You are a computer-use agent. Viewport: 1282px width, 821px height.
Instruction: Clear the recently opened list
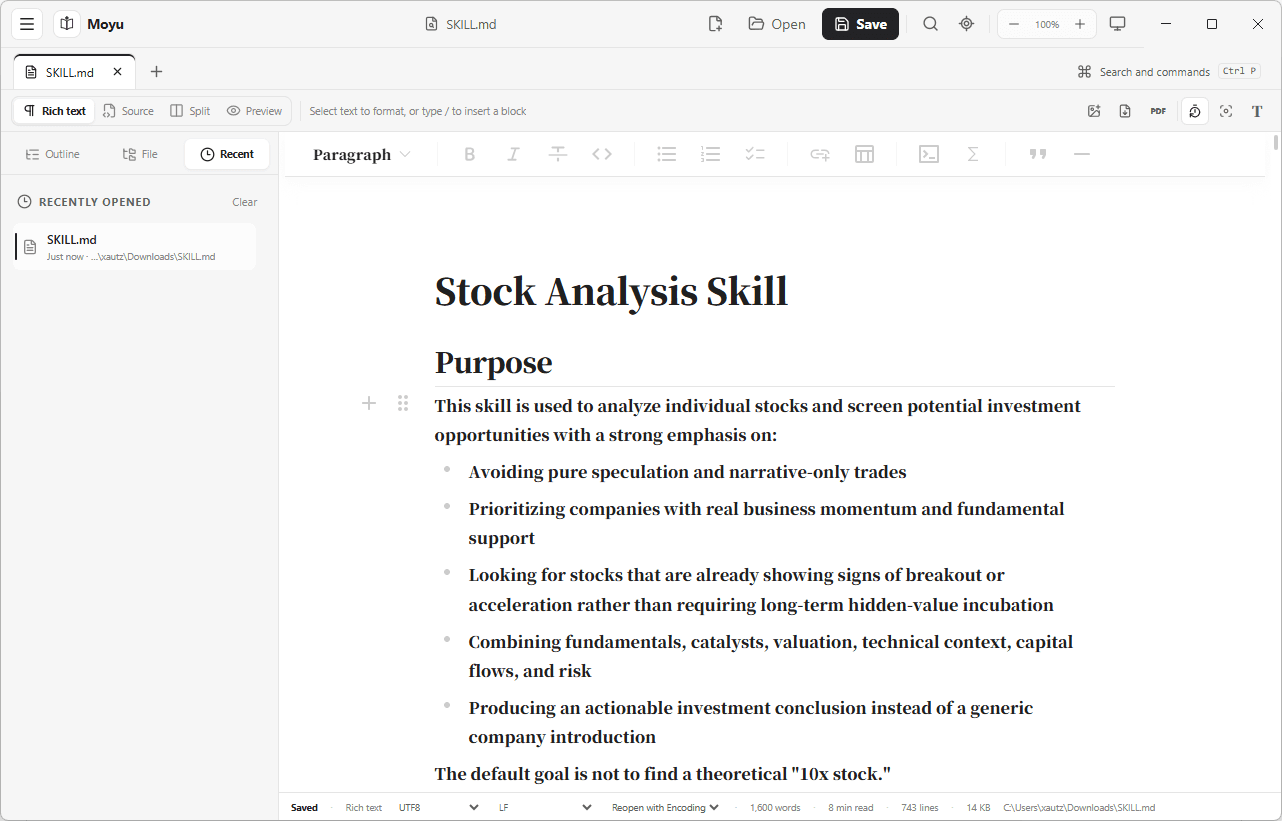pos(245,202)
